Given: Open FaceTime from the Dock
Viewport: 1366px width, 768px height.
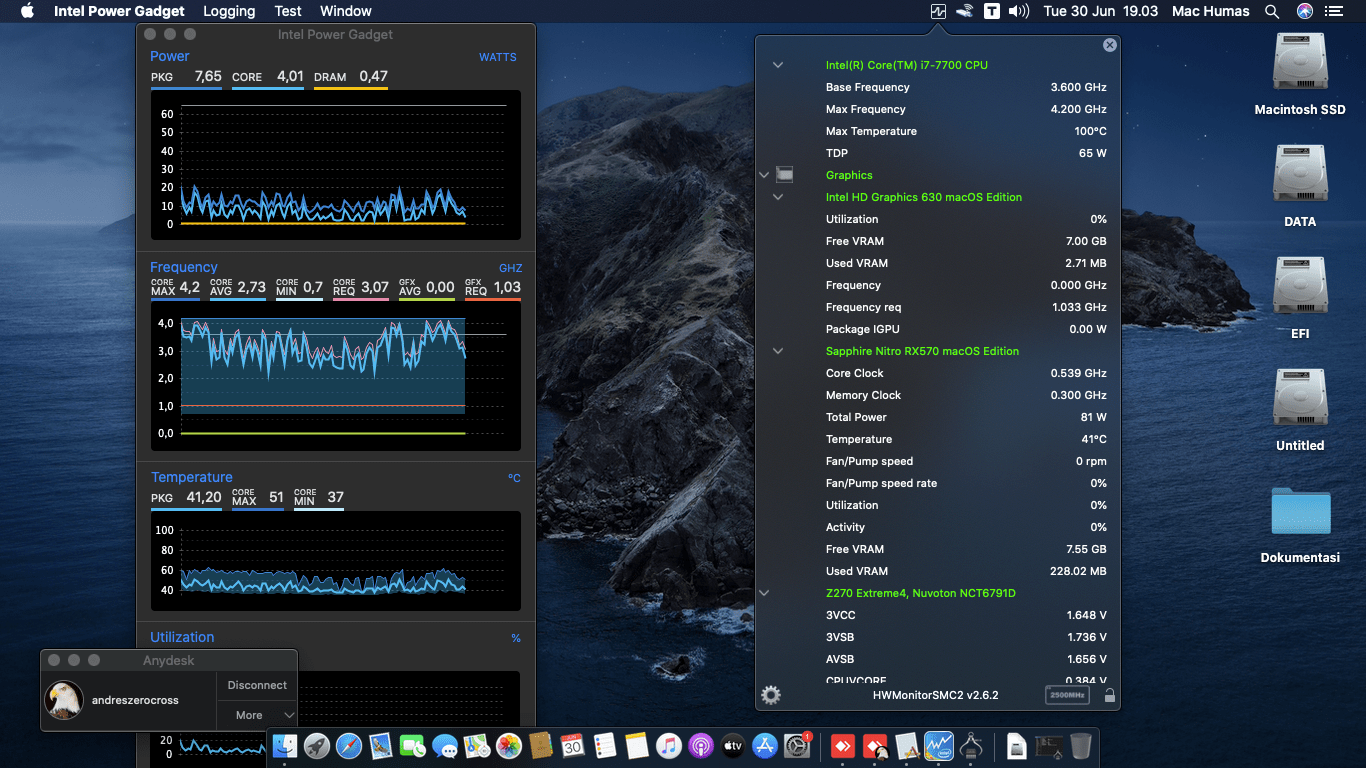Looking at the screenshot, I should point(413,745).
